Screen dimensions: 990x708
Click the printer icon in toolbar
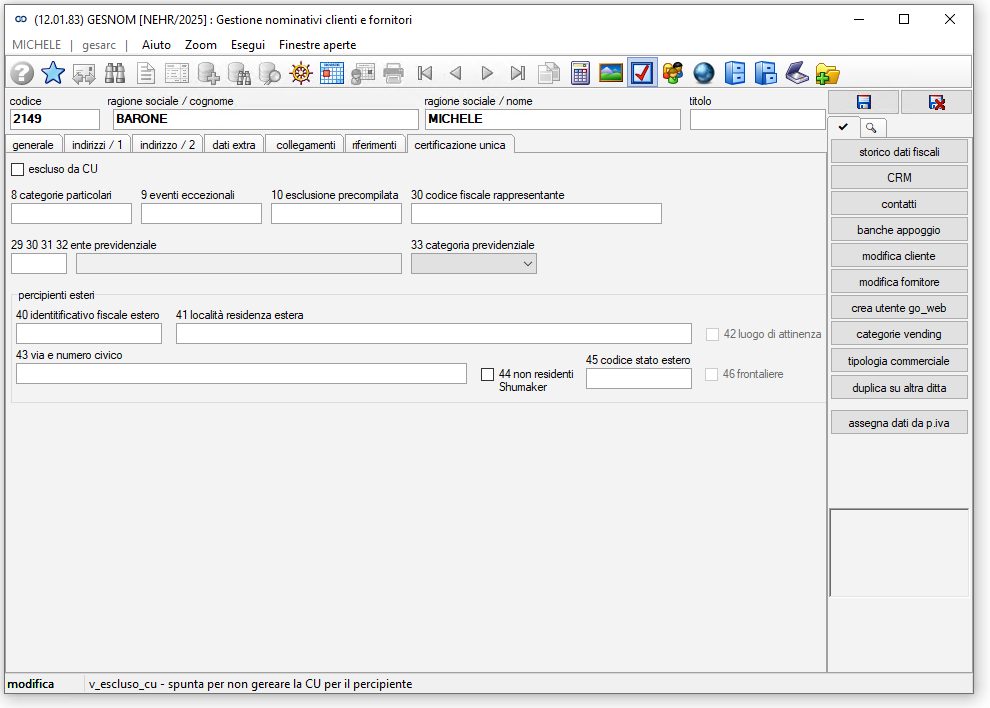393,73
